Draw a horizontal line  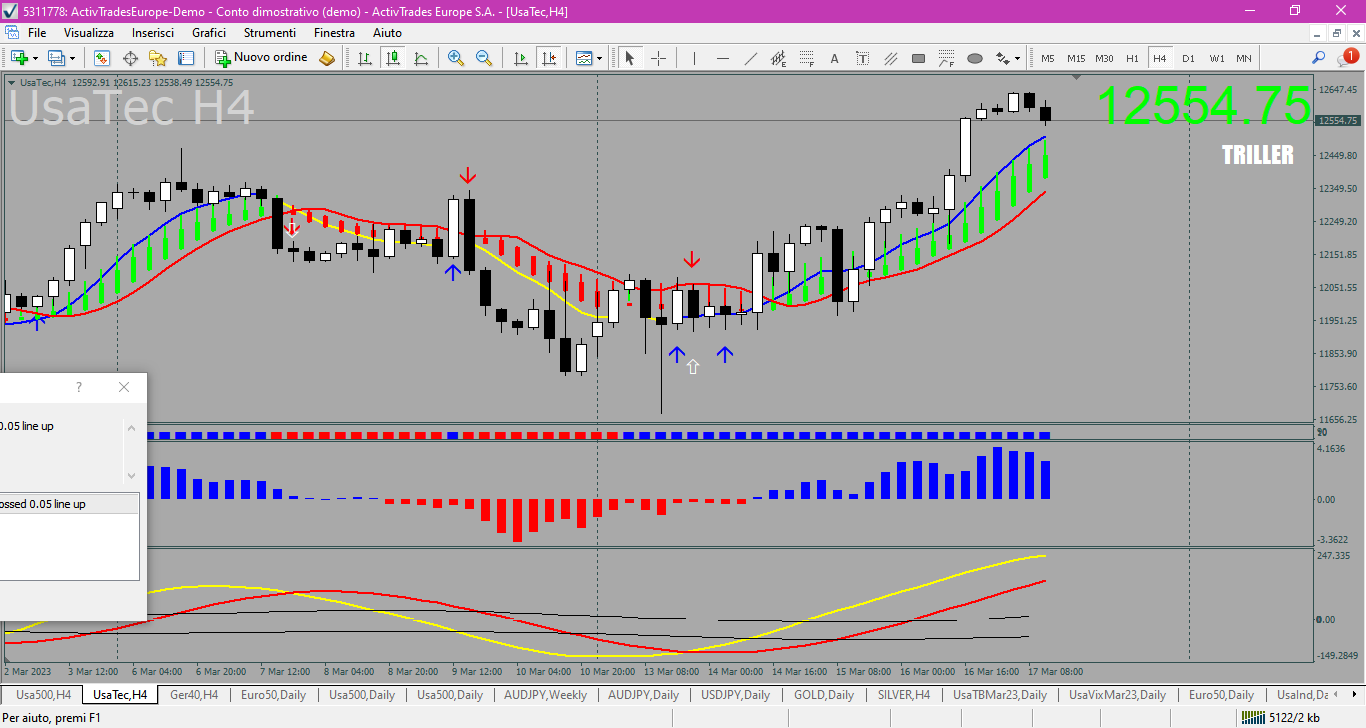(723, 58)
